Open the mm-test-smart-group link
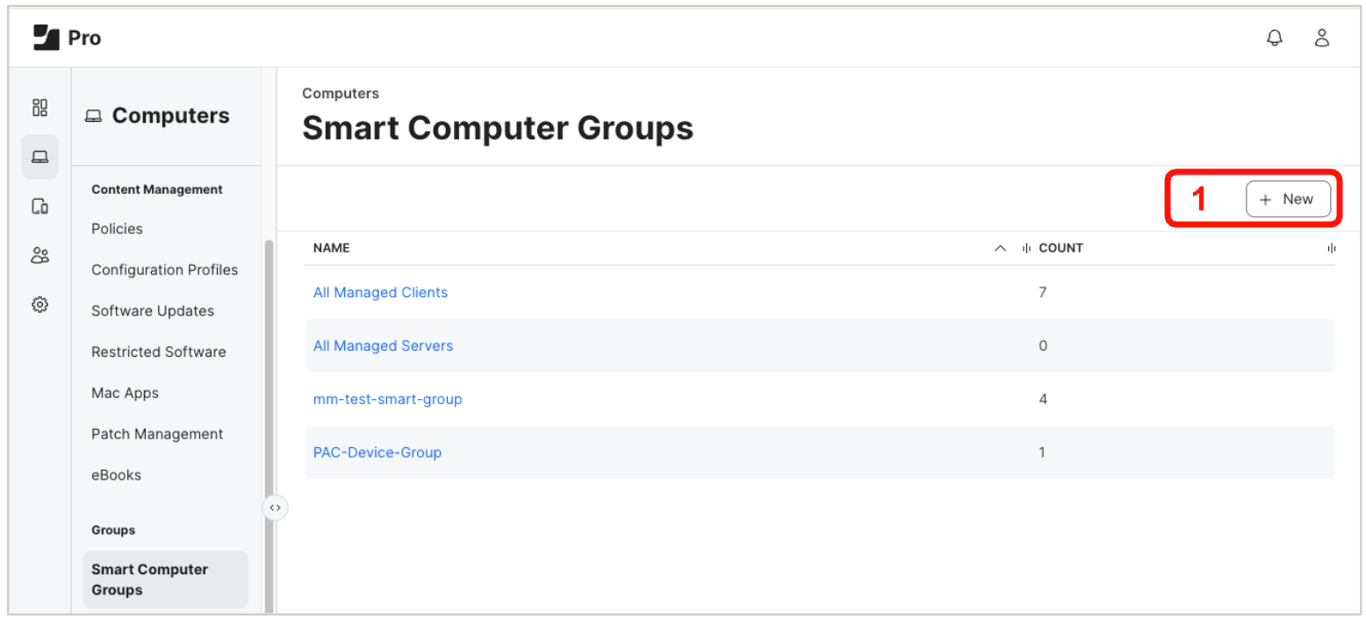The image size is (1366, 619). pos(387,399)
